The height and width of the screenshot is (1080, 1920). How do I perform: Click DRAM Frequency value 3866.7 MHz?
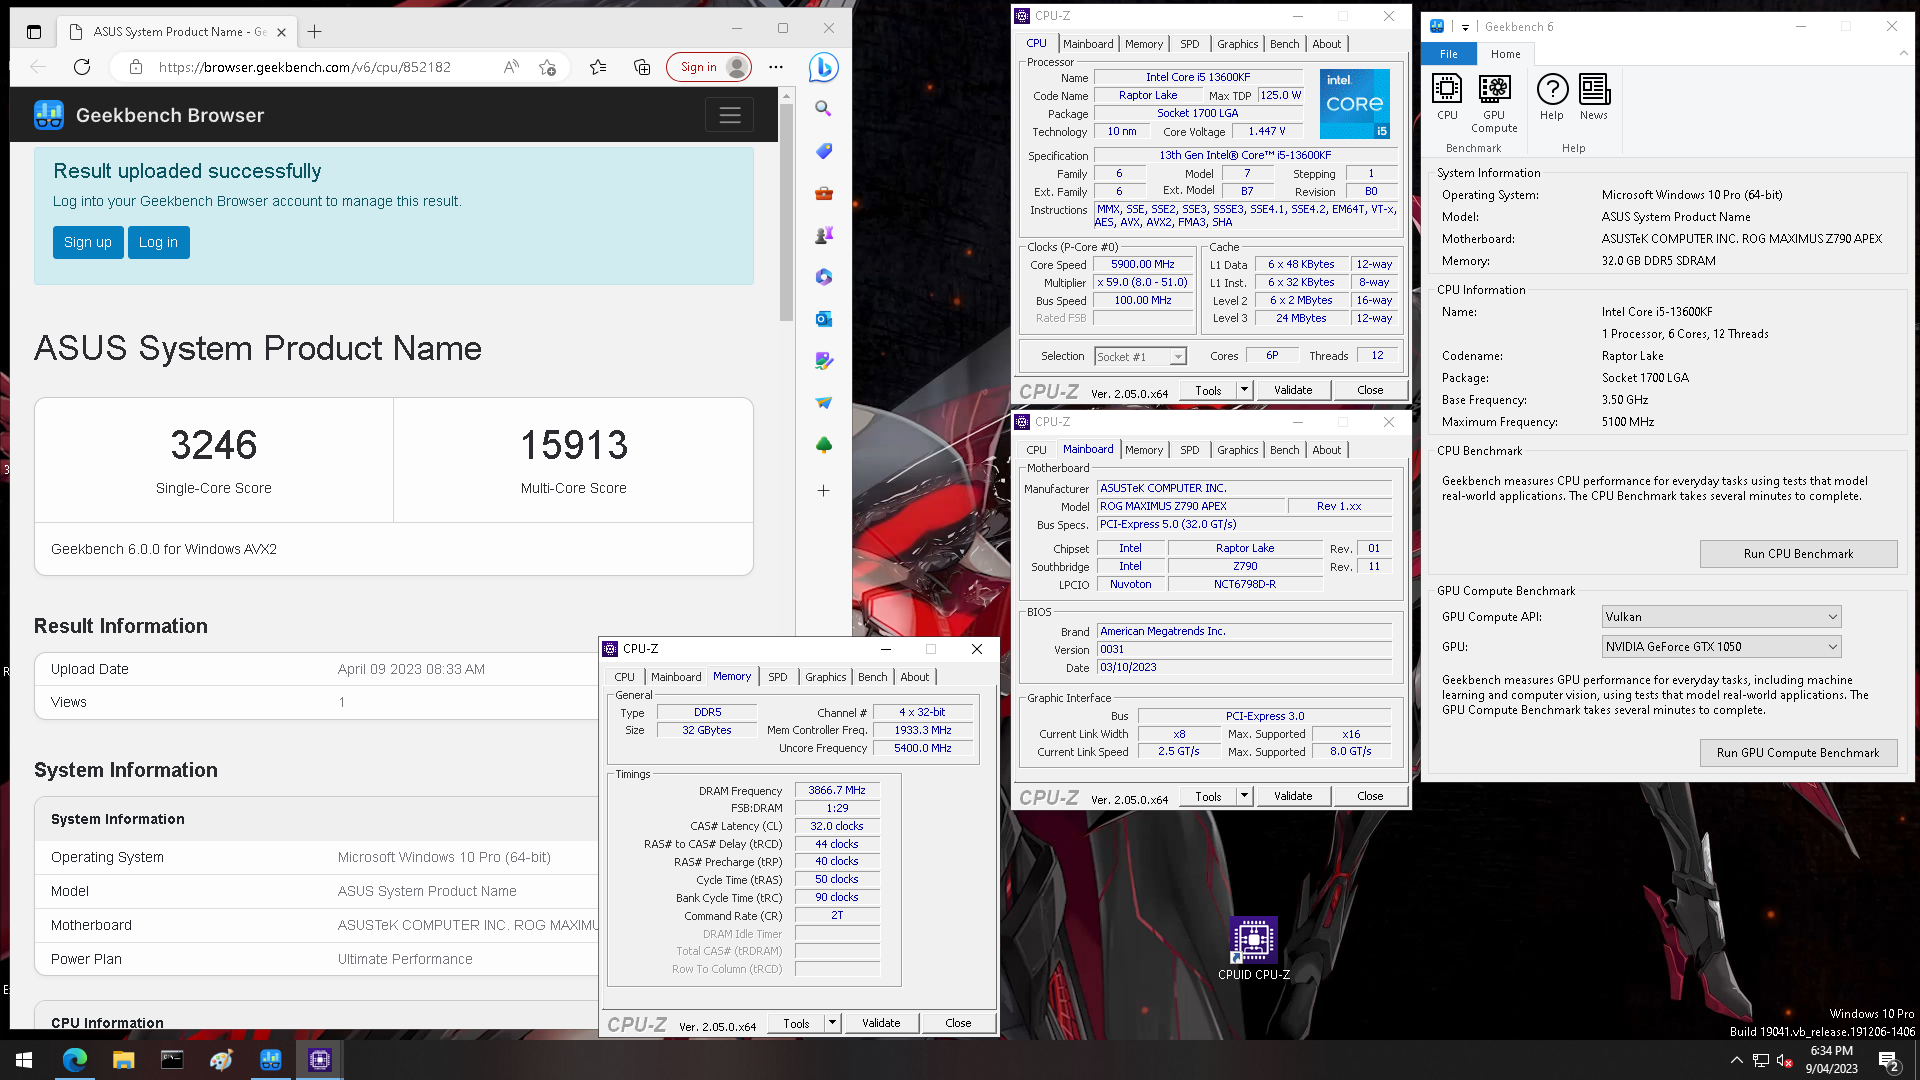pos(837,790)
